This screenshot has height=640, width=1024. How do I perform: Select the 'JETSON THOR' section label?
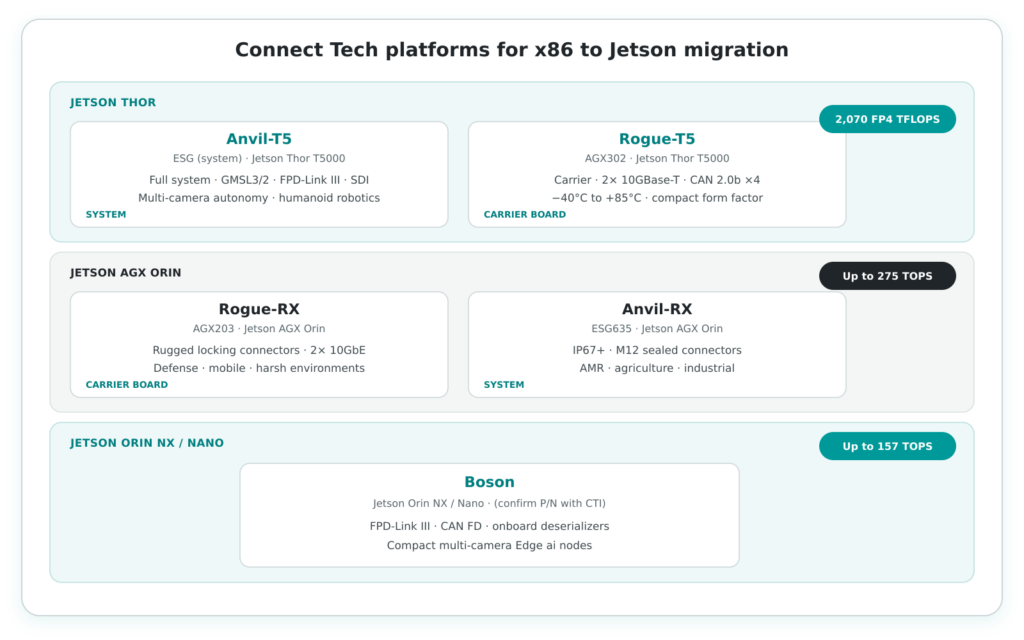click(113, 103)
